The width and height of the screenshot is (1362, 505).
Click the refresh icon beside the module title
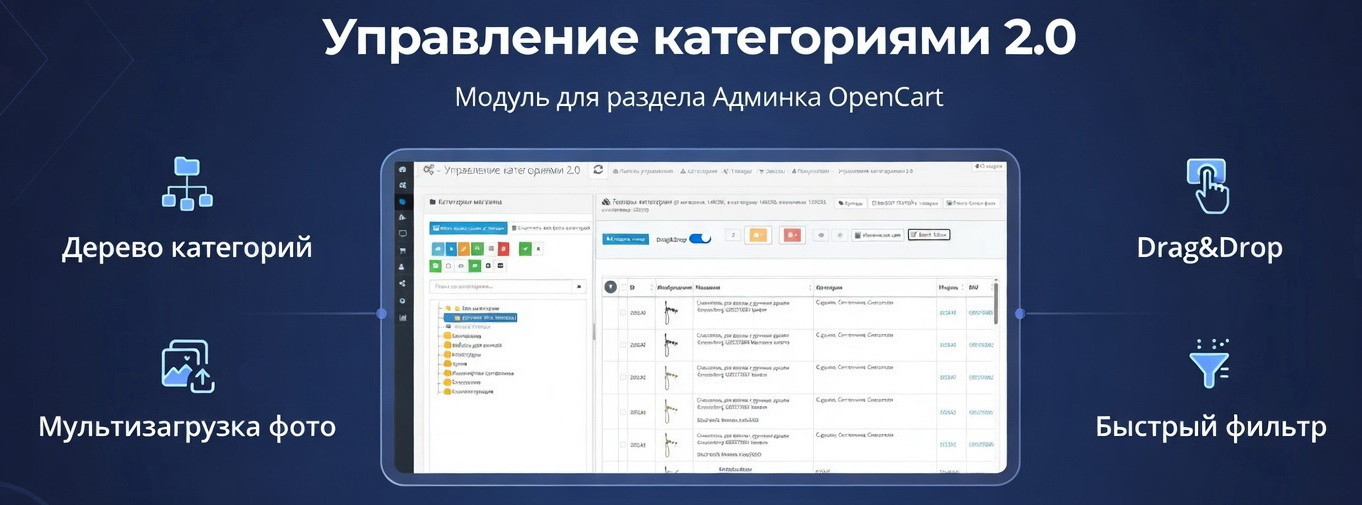598,170
